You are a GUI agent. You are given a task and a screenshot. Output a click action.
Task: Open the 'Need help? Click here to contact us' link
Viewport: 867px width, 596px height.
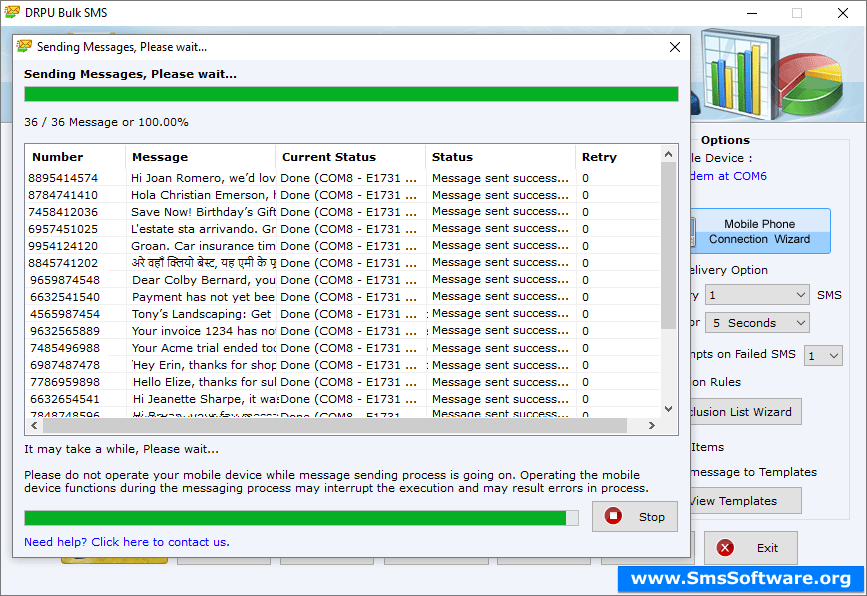click(x=127, y=542)
